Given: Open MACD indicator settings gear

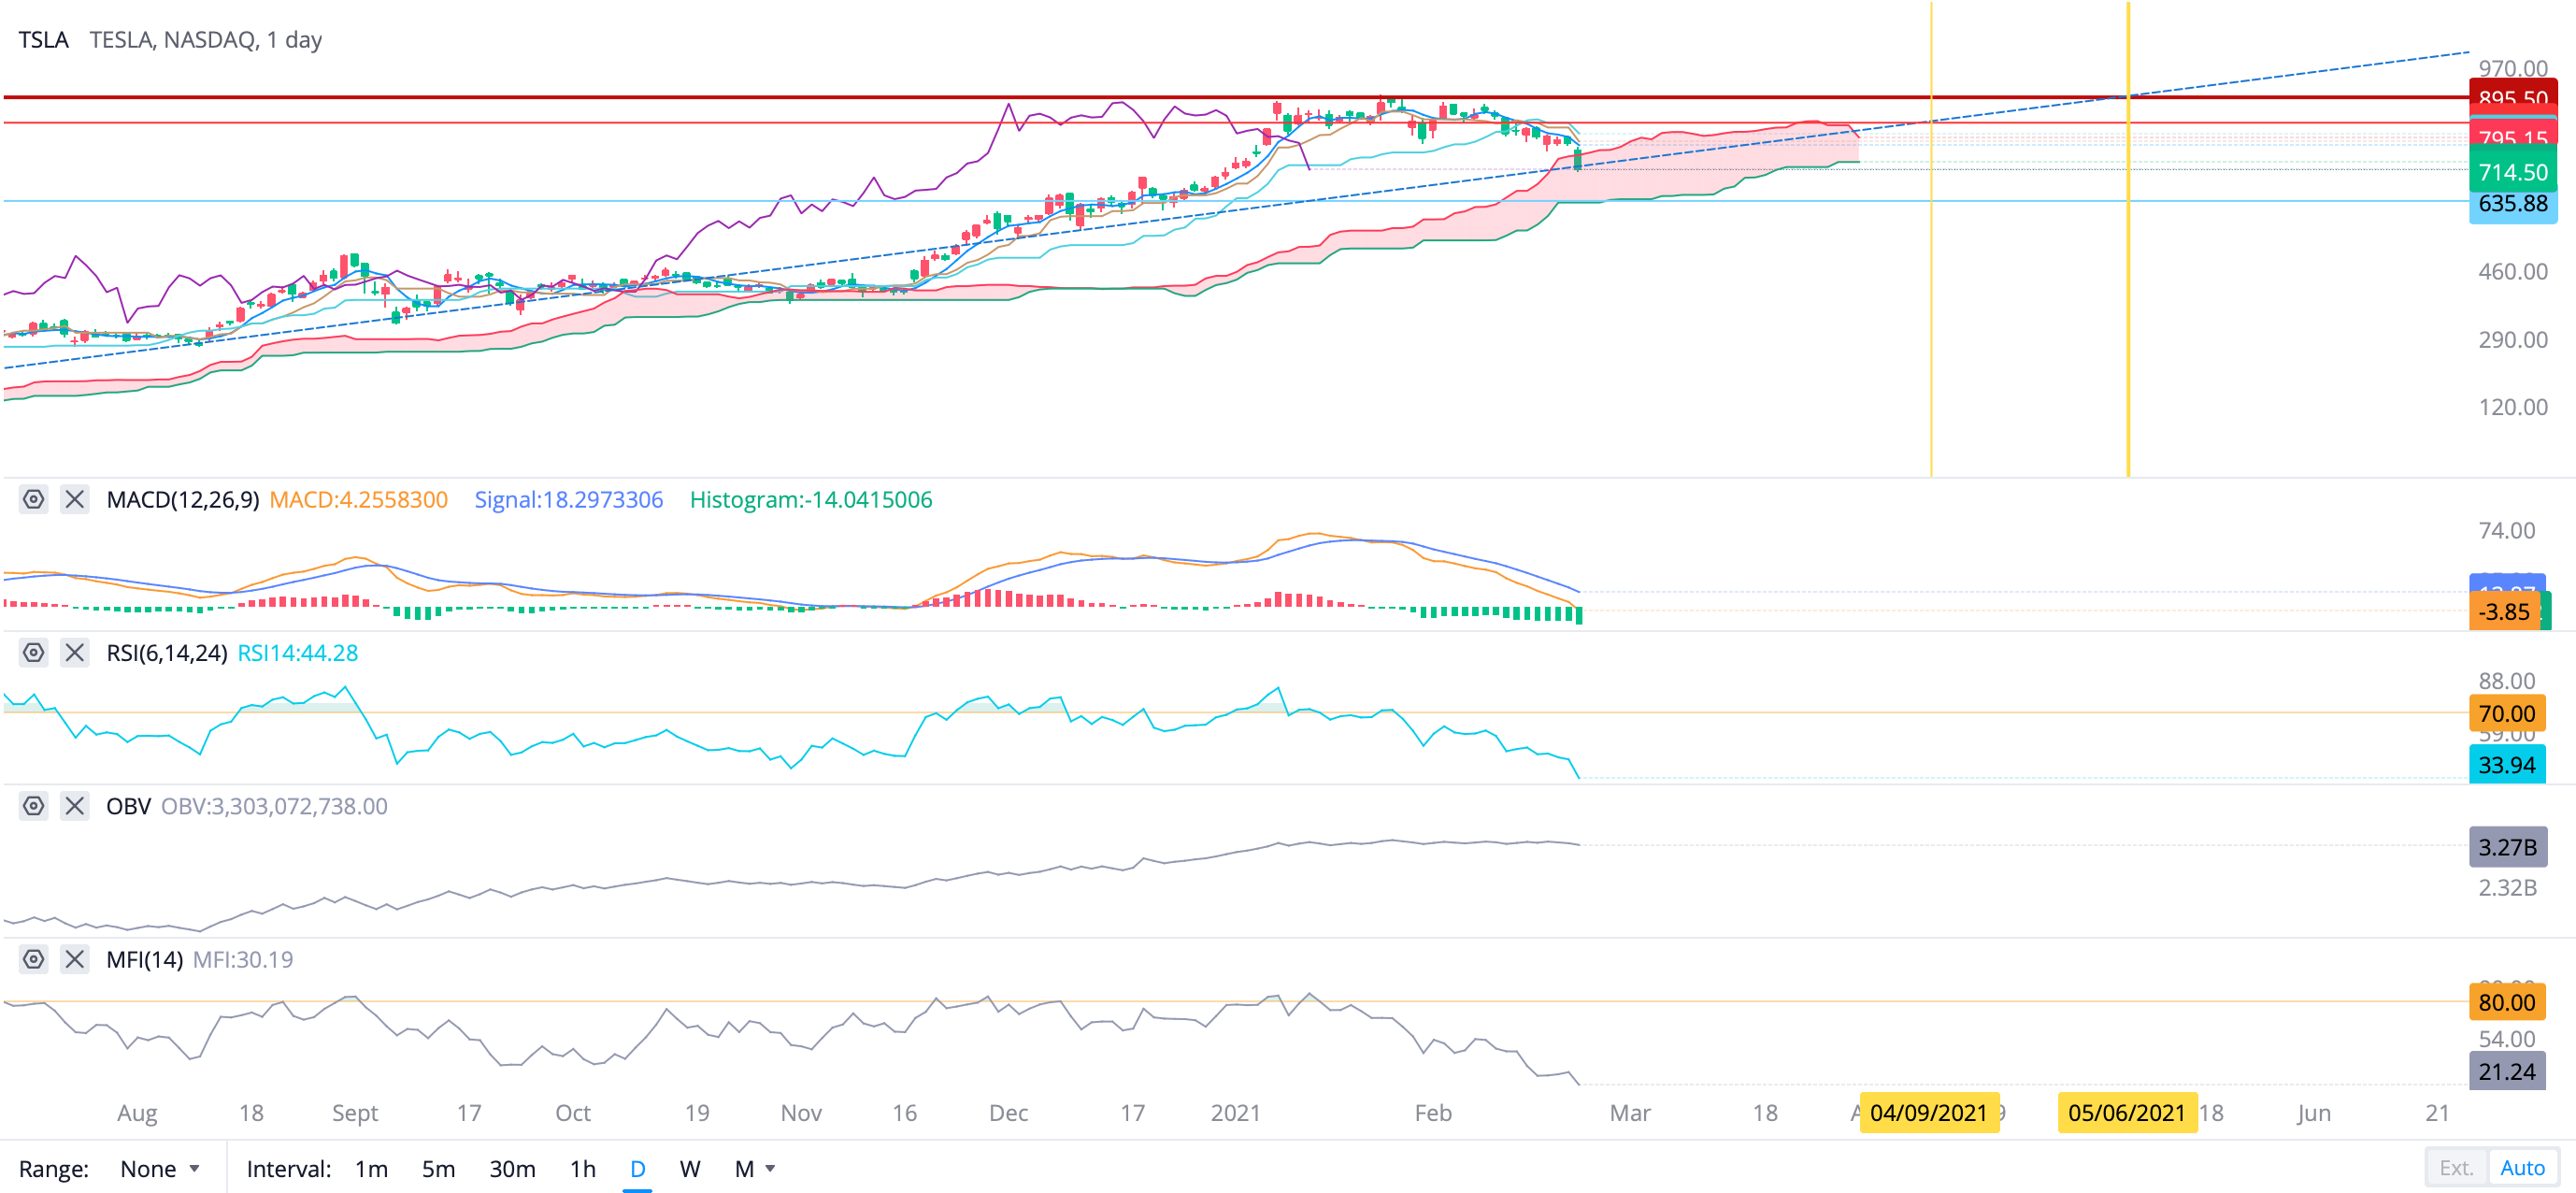Looking at the screenshot, I should tap(34, 499).
